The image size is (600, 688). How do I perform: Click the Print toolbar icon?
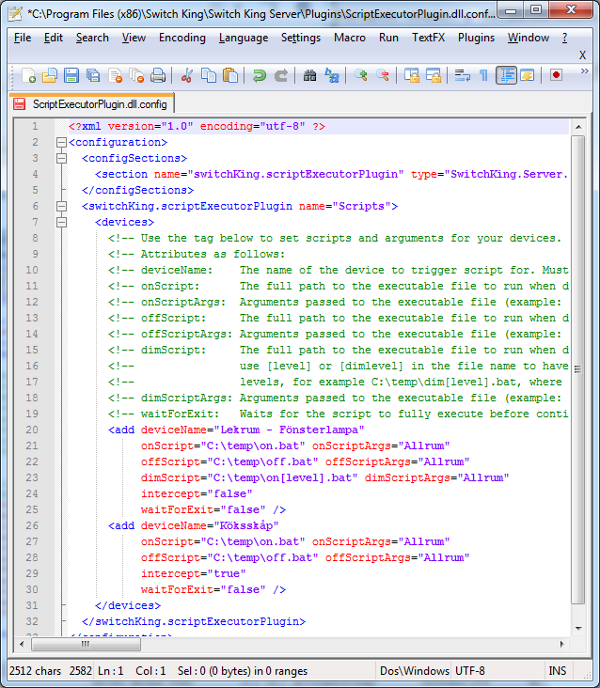tap(158, 76)
